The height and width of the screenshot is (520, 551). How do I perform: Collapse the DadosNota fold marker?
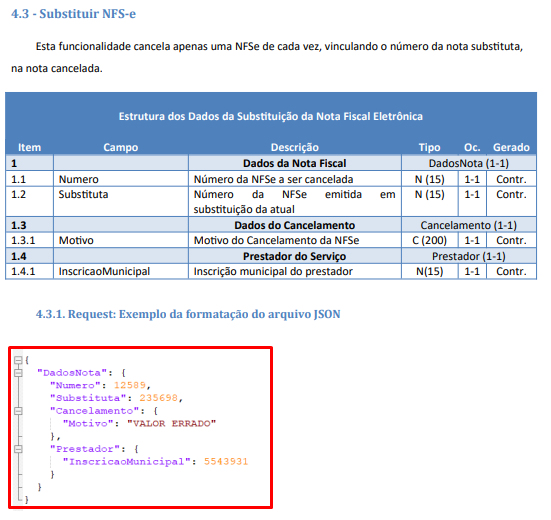pos(18,373)
